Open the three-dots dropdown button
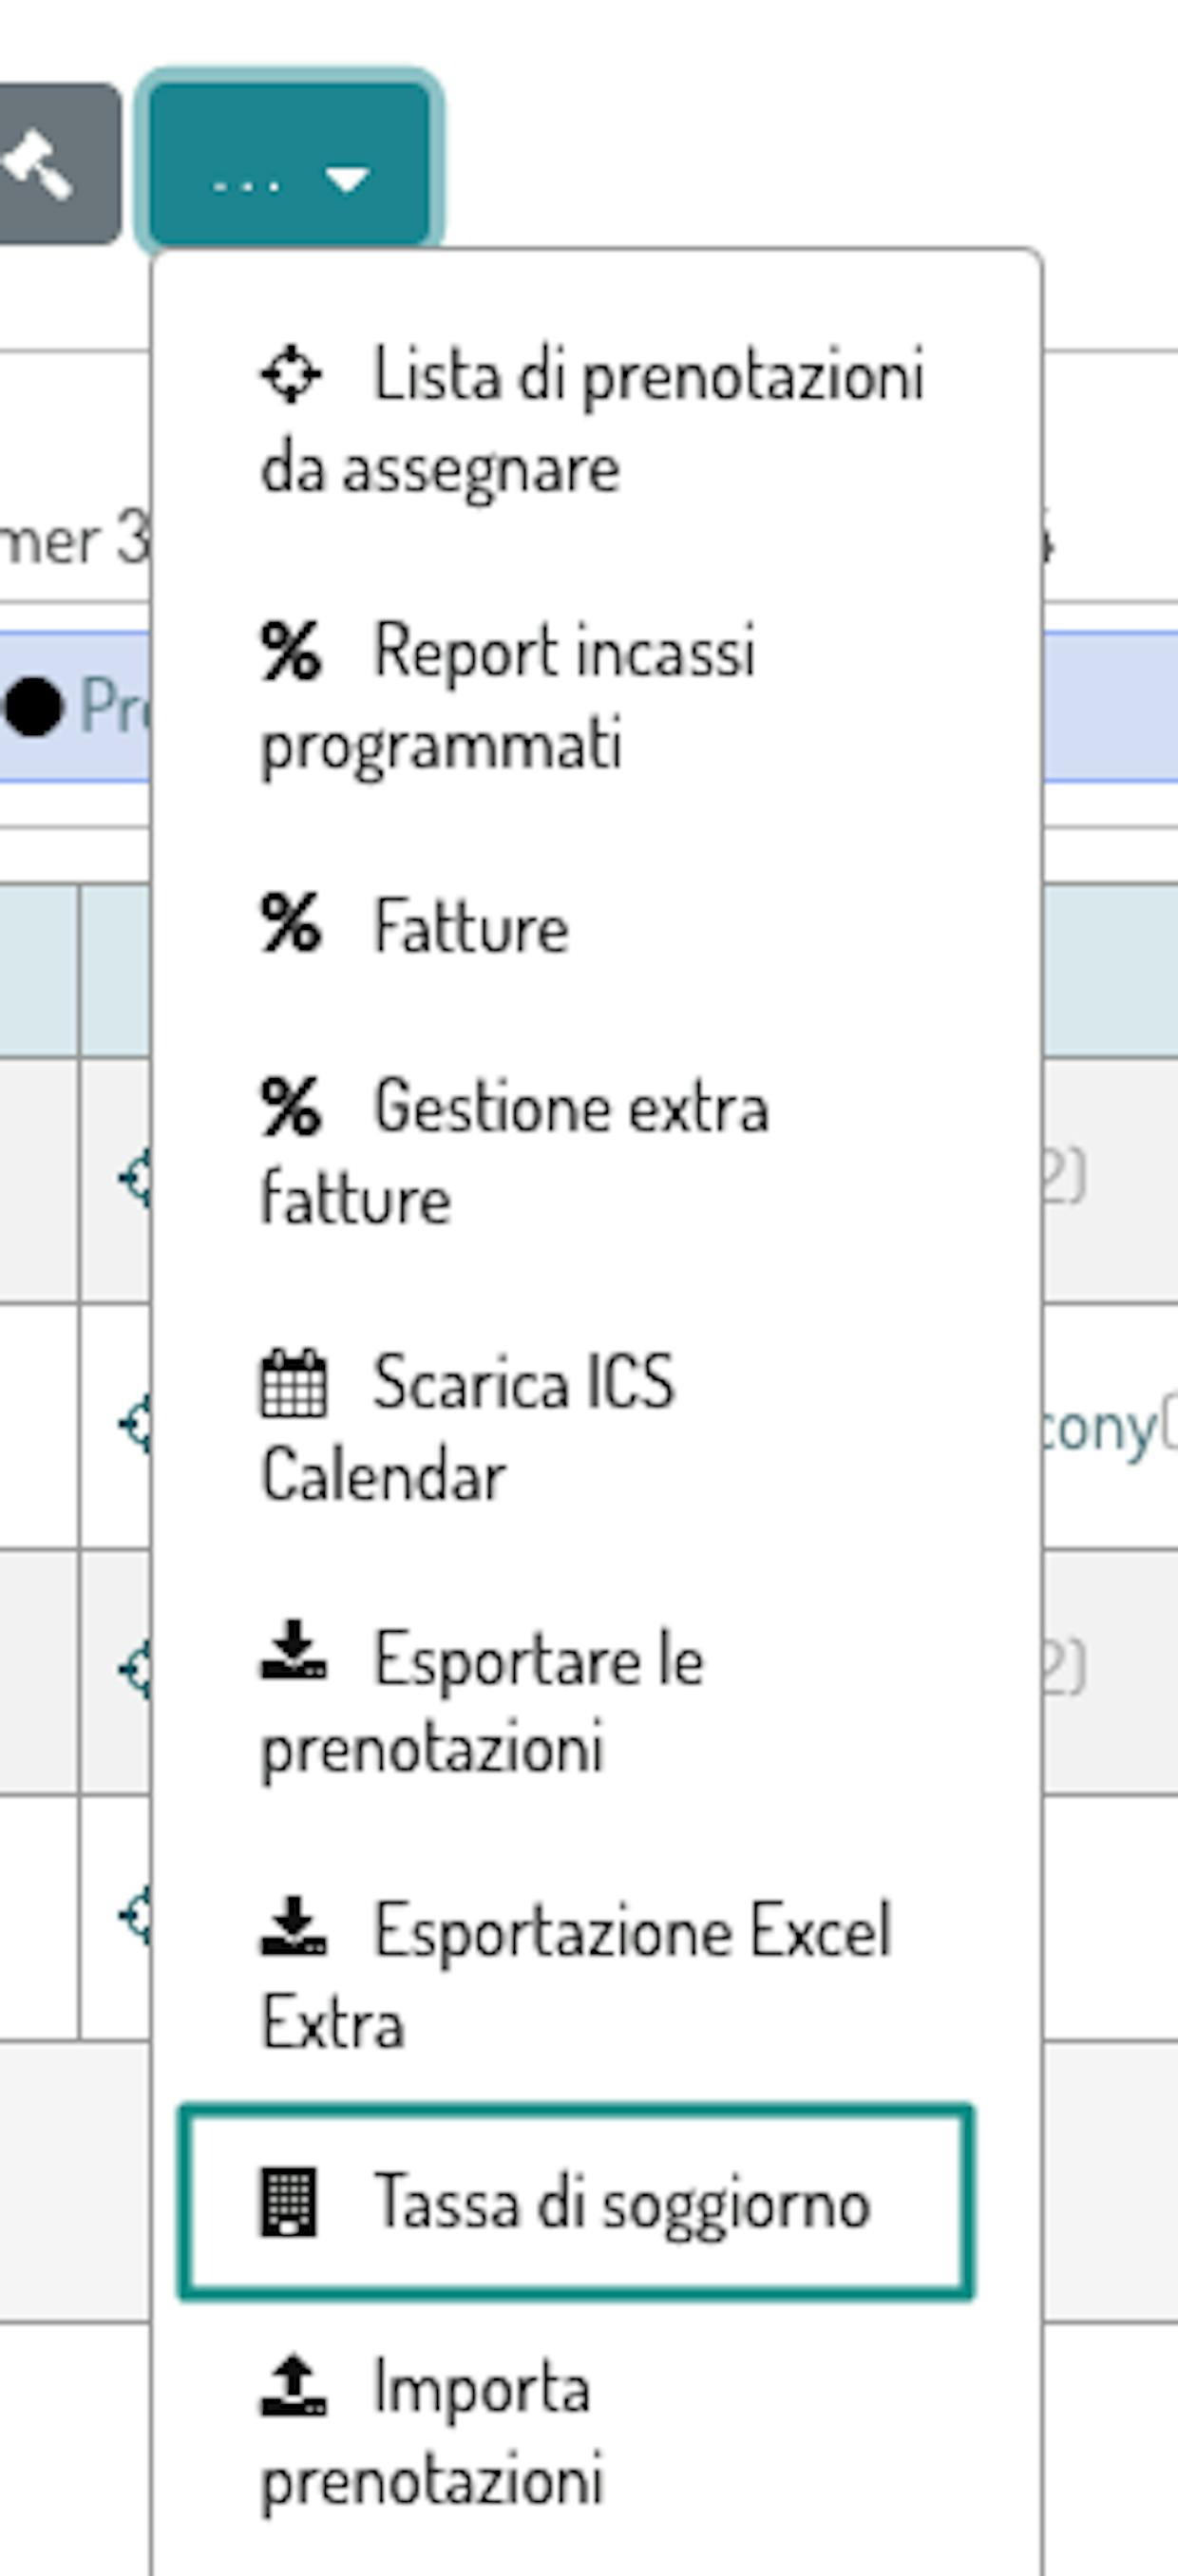The width and height of the screenshot is (1178, 2576). [291, 164]
